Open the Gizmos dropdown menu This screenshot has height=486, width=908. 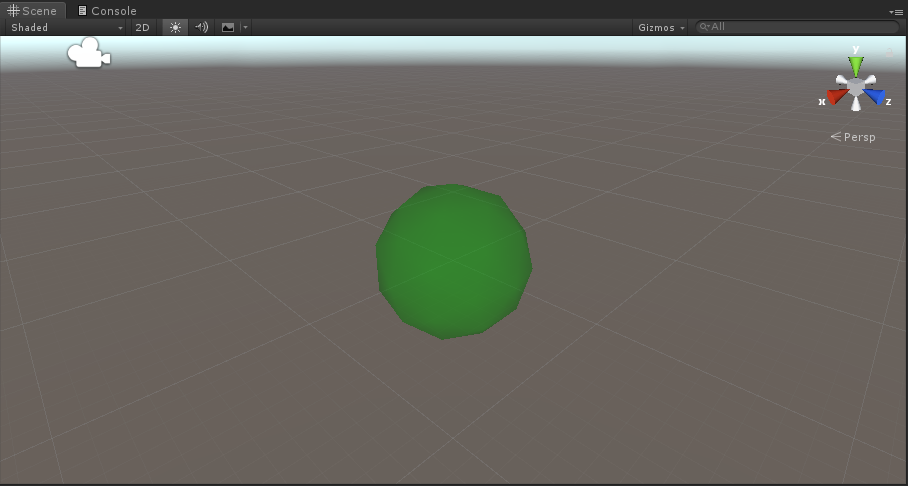coord(661,27)
